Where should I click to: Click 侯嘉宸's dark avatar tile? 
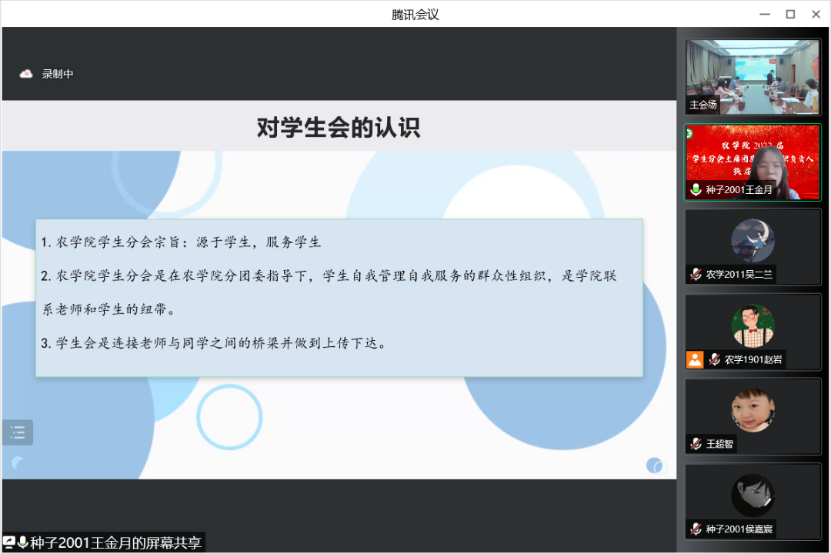pos(753,495)
